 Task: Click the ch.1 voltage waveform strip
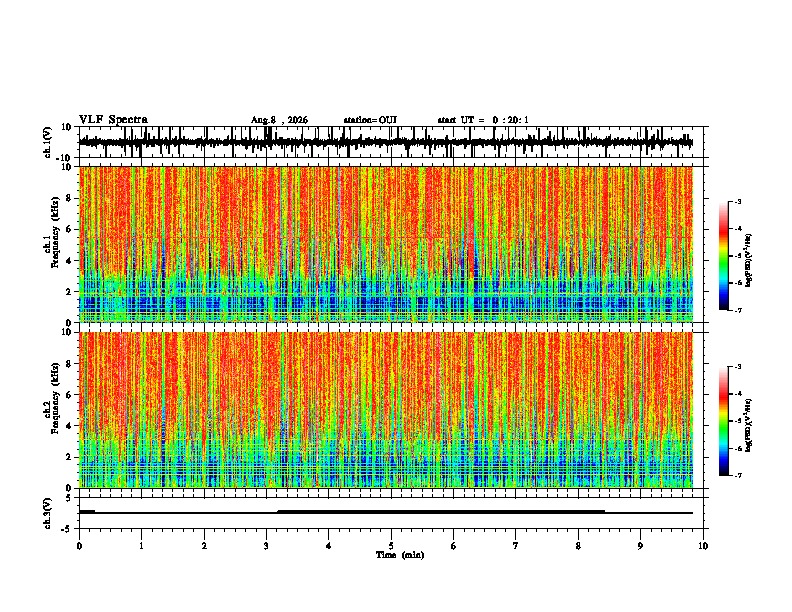tap(386, 142)
